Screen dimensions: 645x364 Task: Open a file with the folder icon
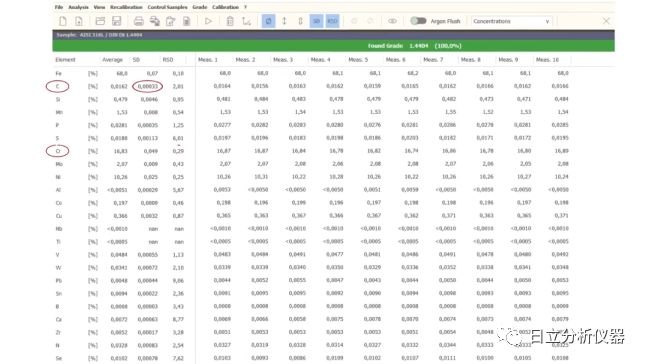100,21
